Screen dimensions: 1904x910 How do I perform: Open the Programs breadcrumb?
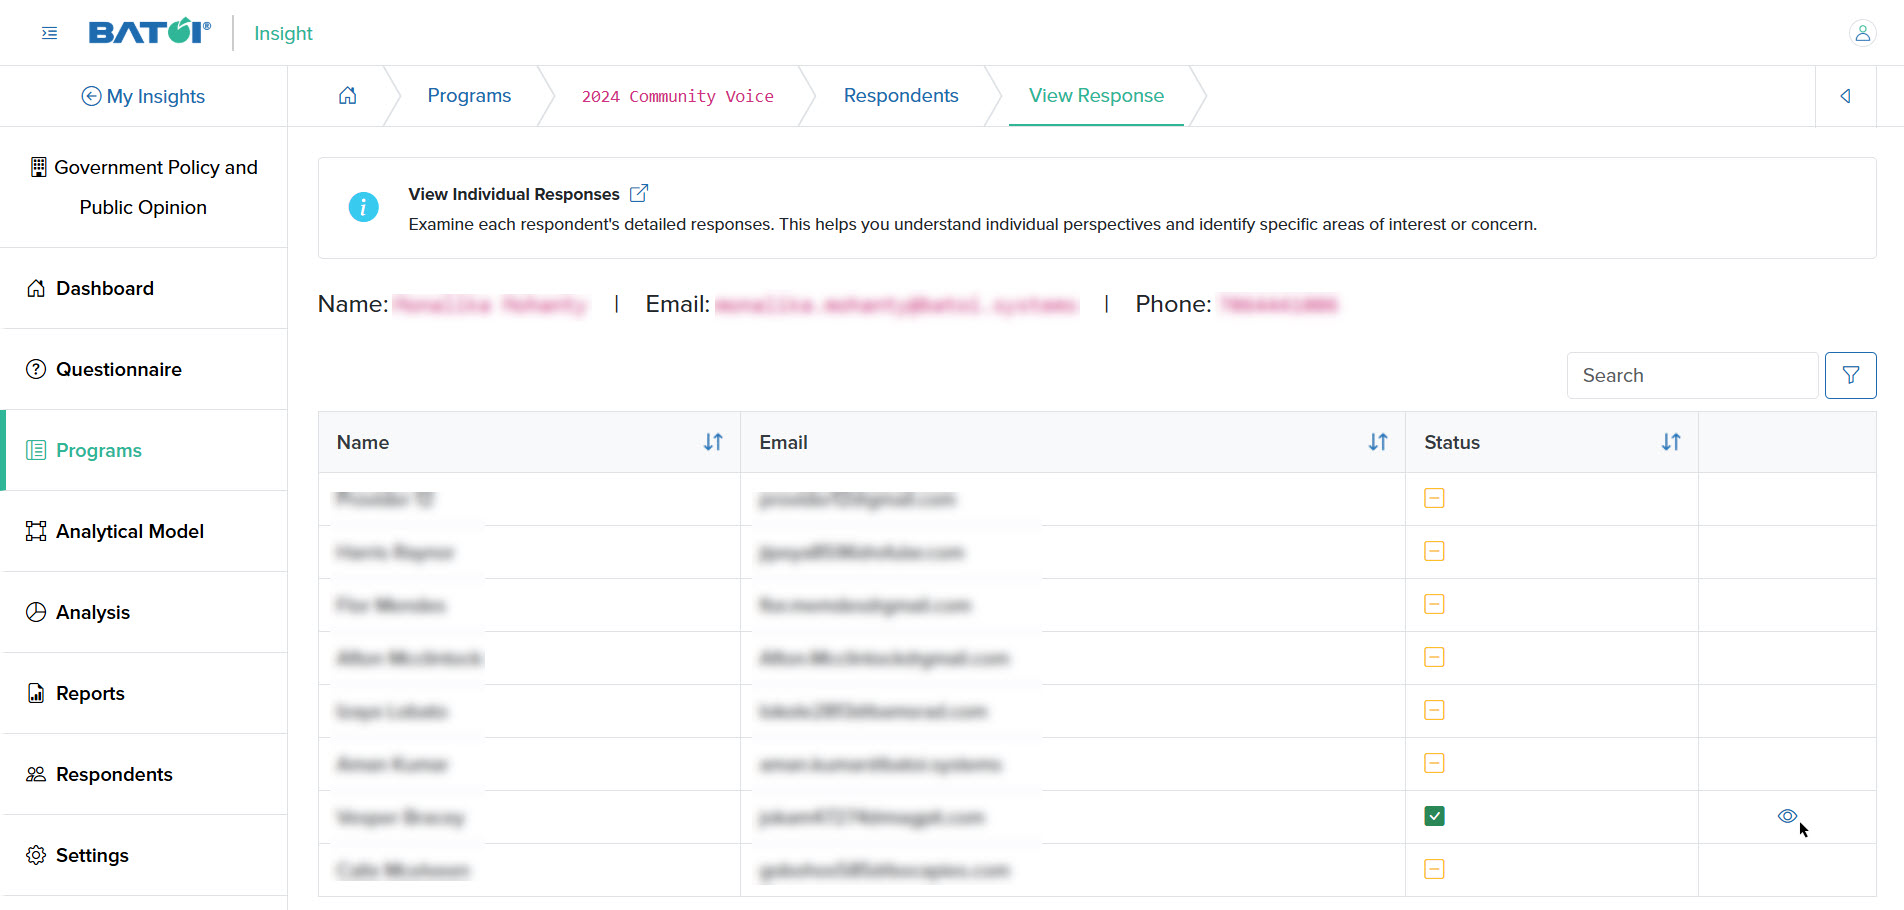[469, 96]
